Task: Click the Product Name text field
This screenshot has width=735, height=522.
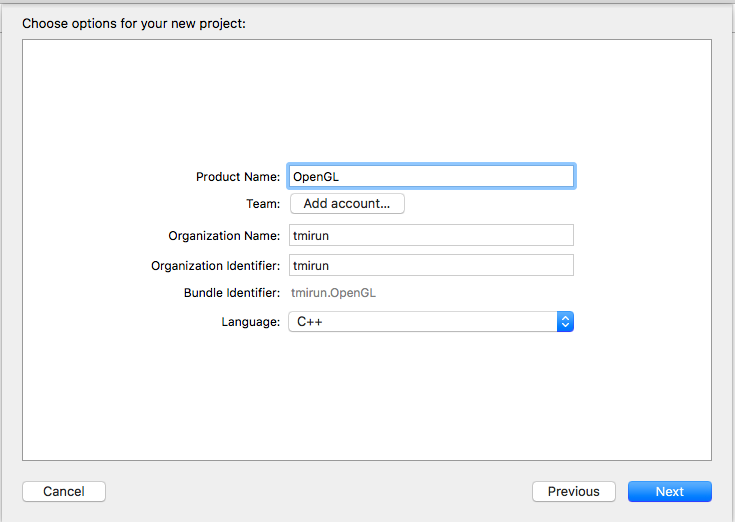Action: 430,176
